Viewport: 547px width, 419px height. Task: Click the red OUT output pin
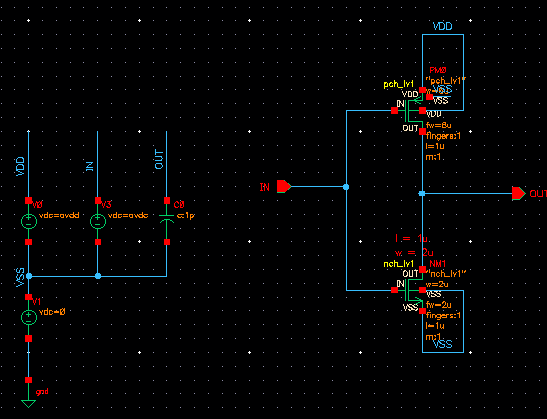coord(518,193)
